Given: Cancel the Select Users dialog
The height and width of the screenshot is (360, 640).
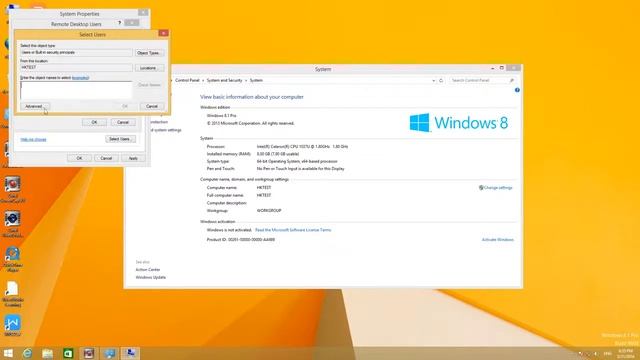Looking at the screenshot, I should (152, 106).
